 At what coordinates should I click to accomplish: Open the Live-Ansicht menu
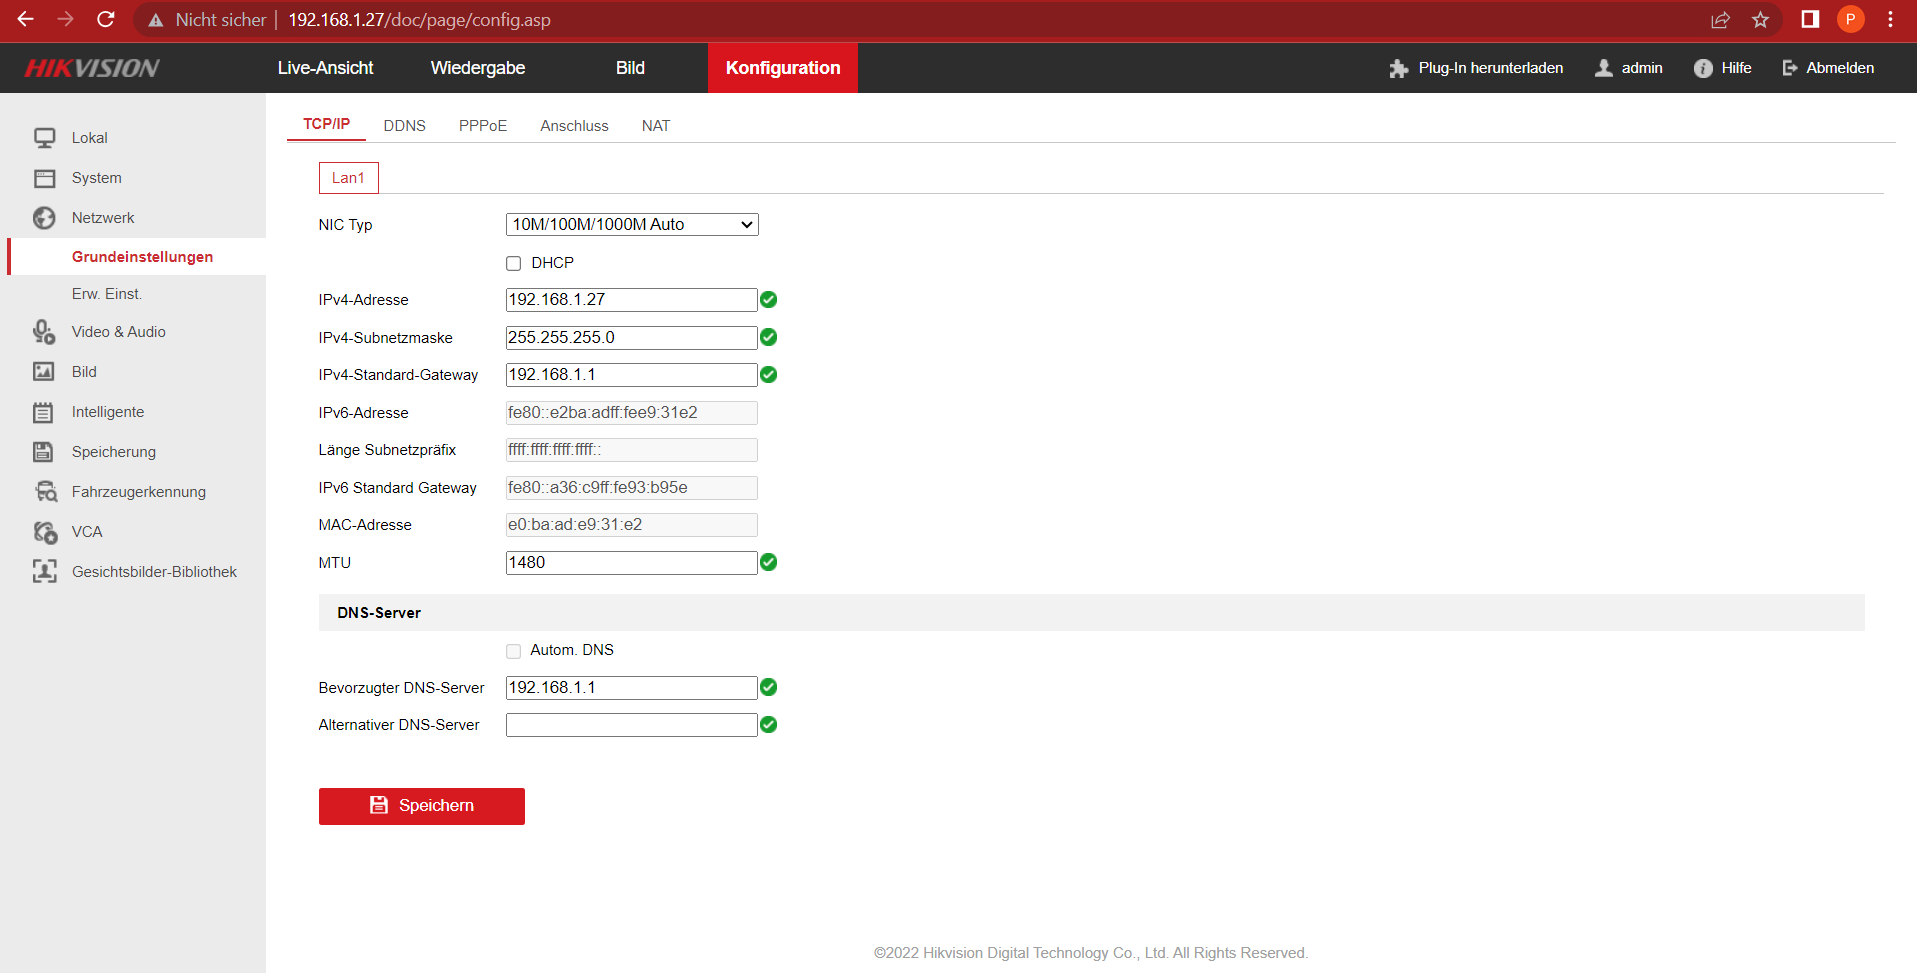(325, 68)
